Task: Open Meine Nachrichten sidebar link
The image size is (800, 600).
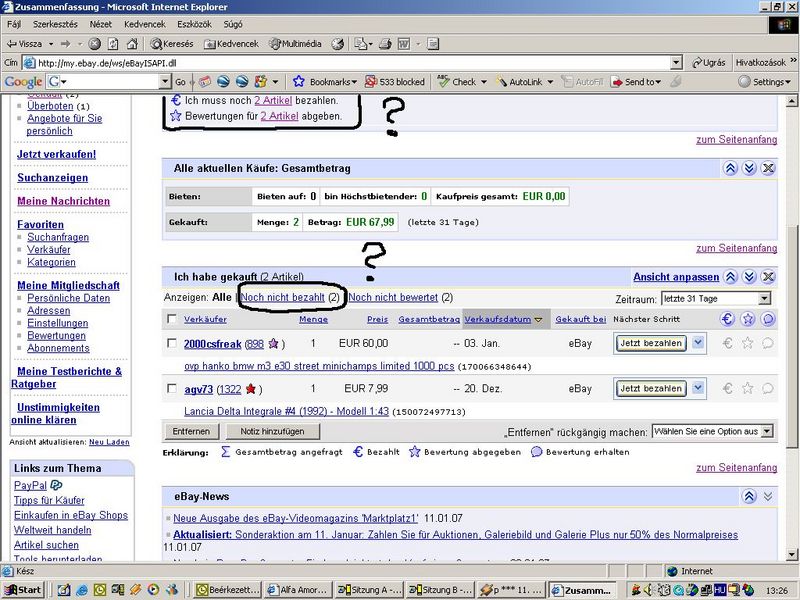Action: [x=63, y=201]
